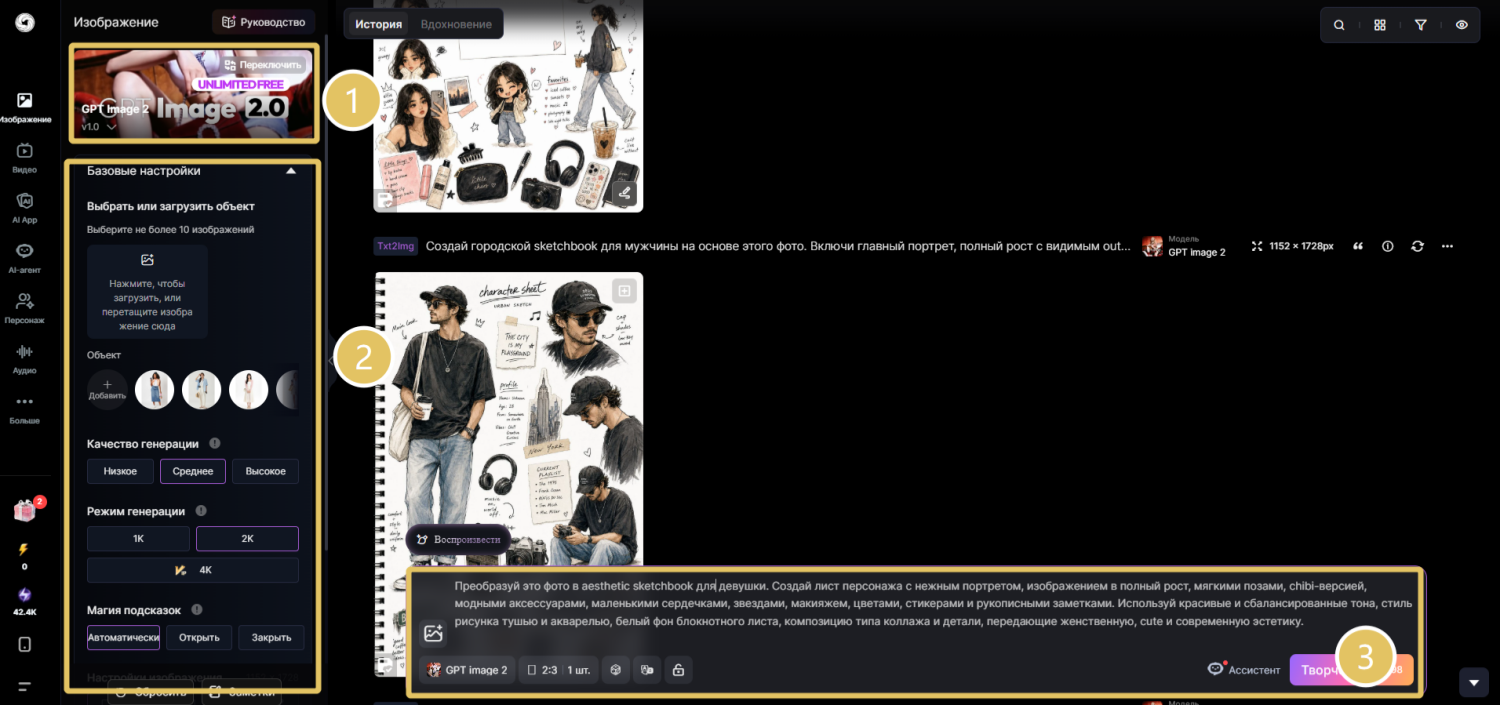Set prompt magic to Открыть

tap(199, 637)
